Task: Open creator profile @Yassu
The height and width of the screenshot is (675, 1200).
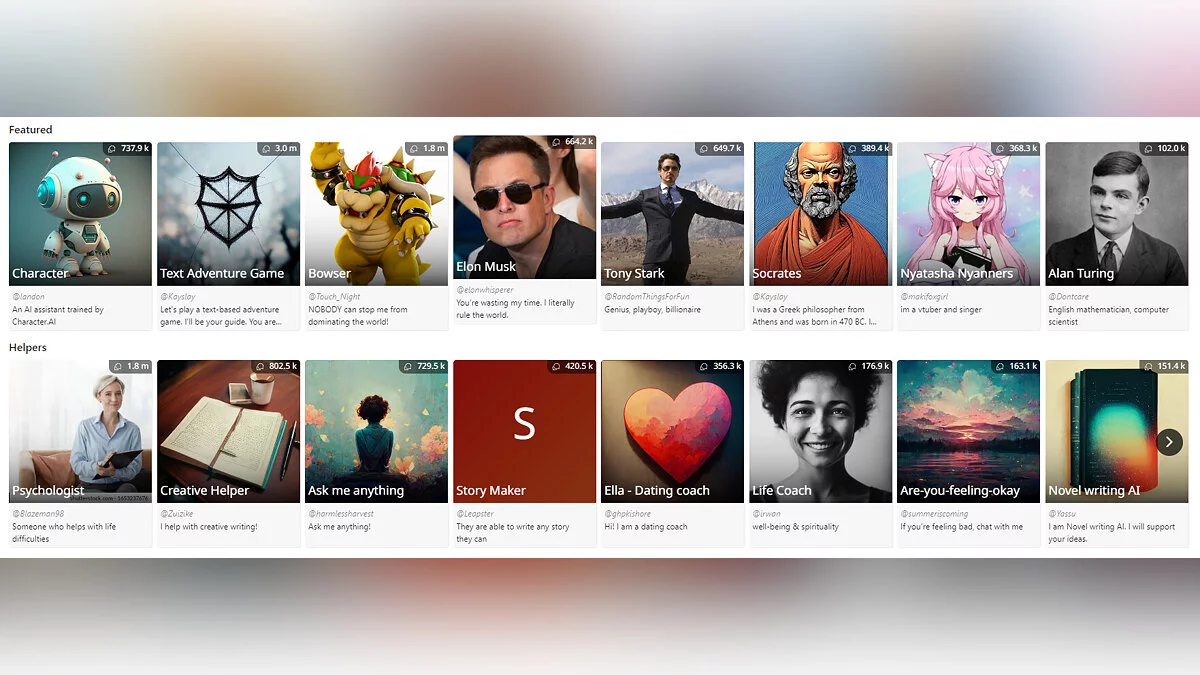Action: [1062, 514]
